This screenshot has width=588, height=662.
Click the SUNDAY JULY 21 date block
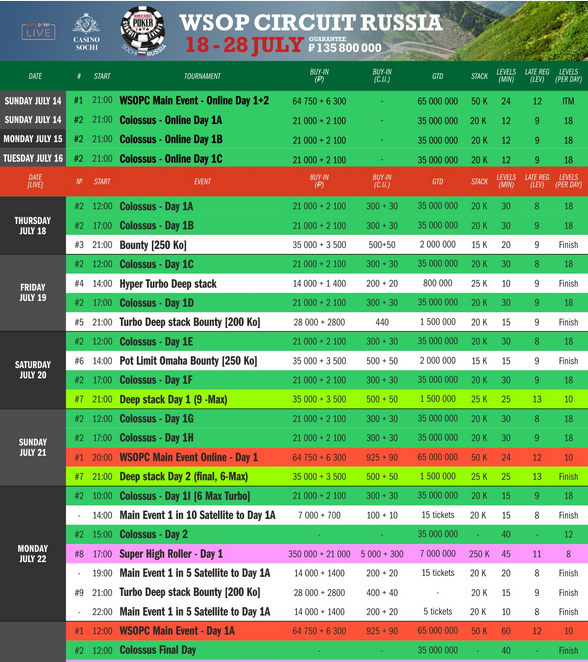click(33, 447)
